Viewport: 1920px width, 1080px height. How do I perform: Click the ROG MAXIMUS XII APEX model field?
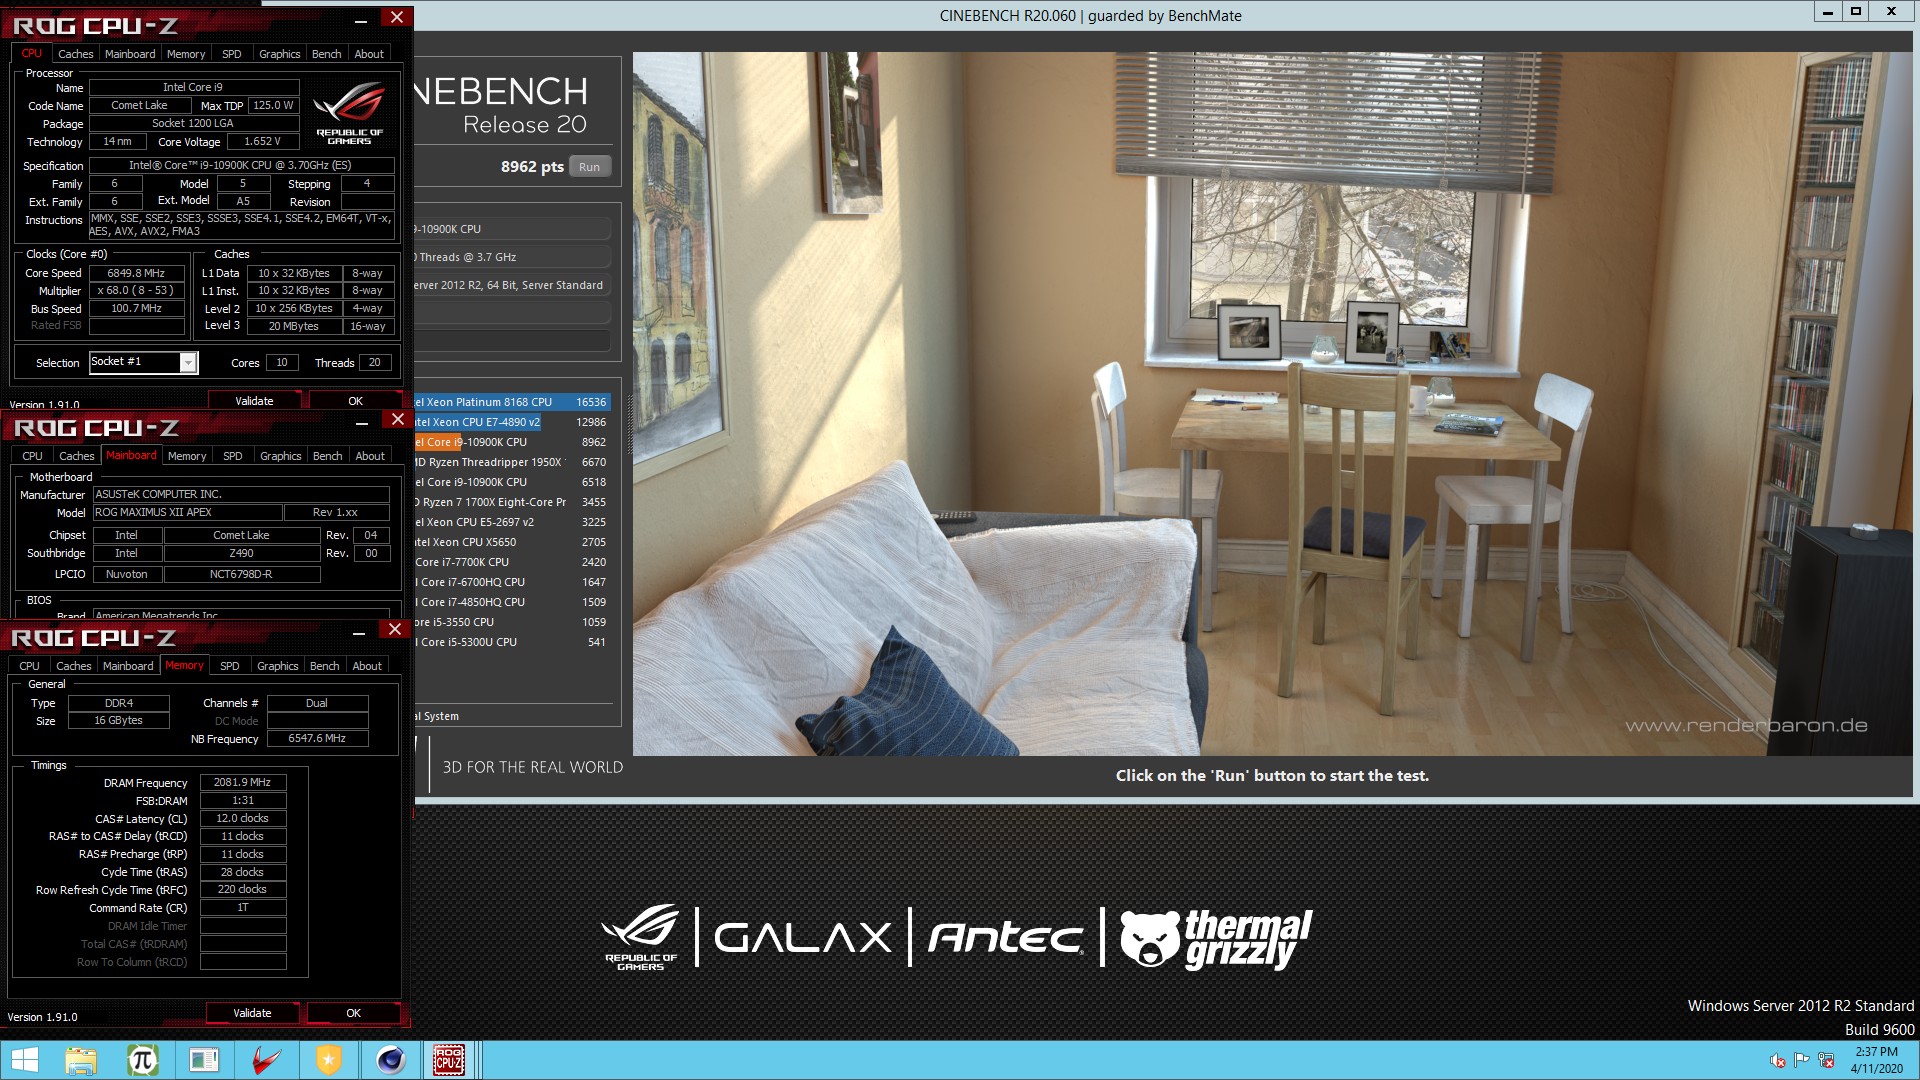point(187,513)
